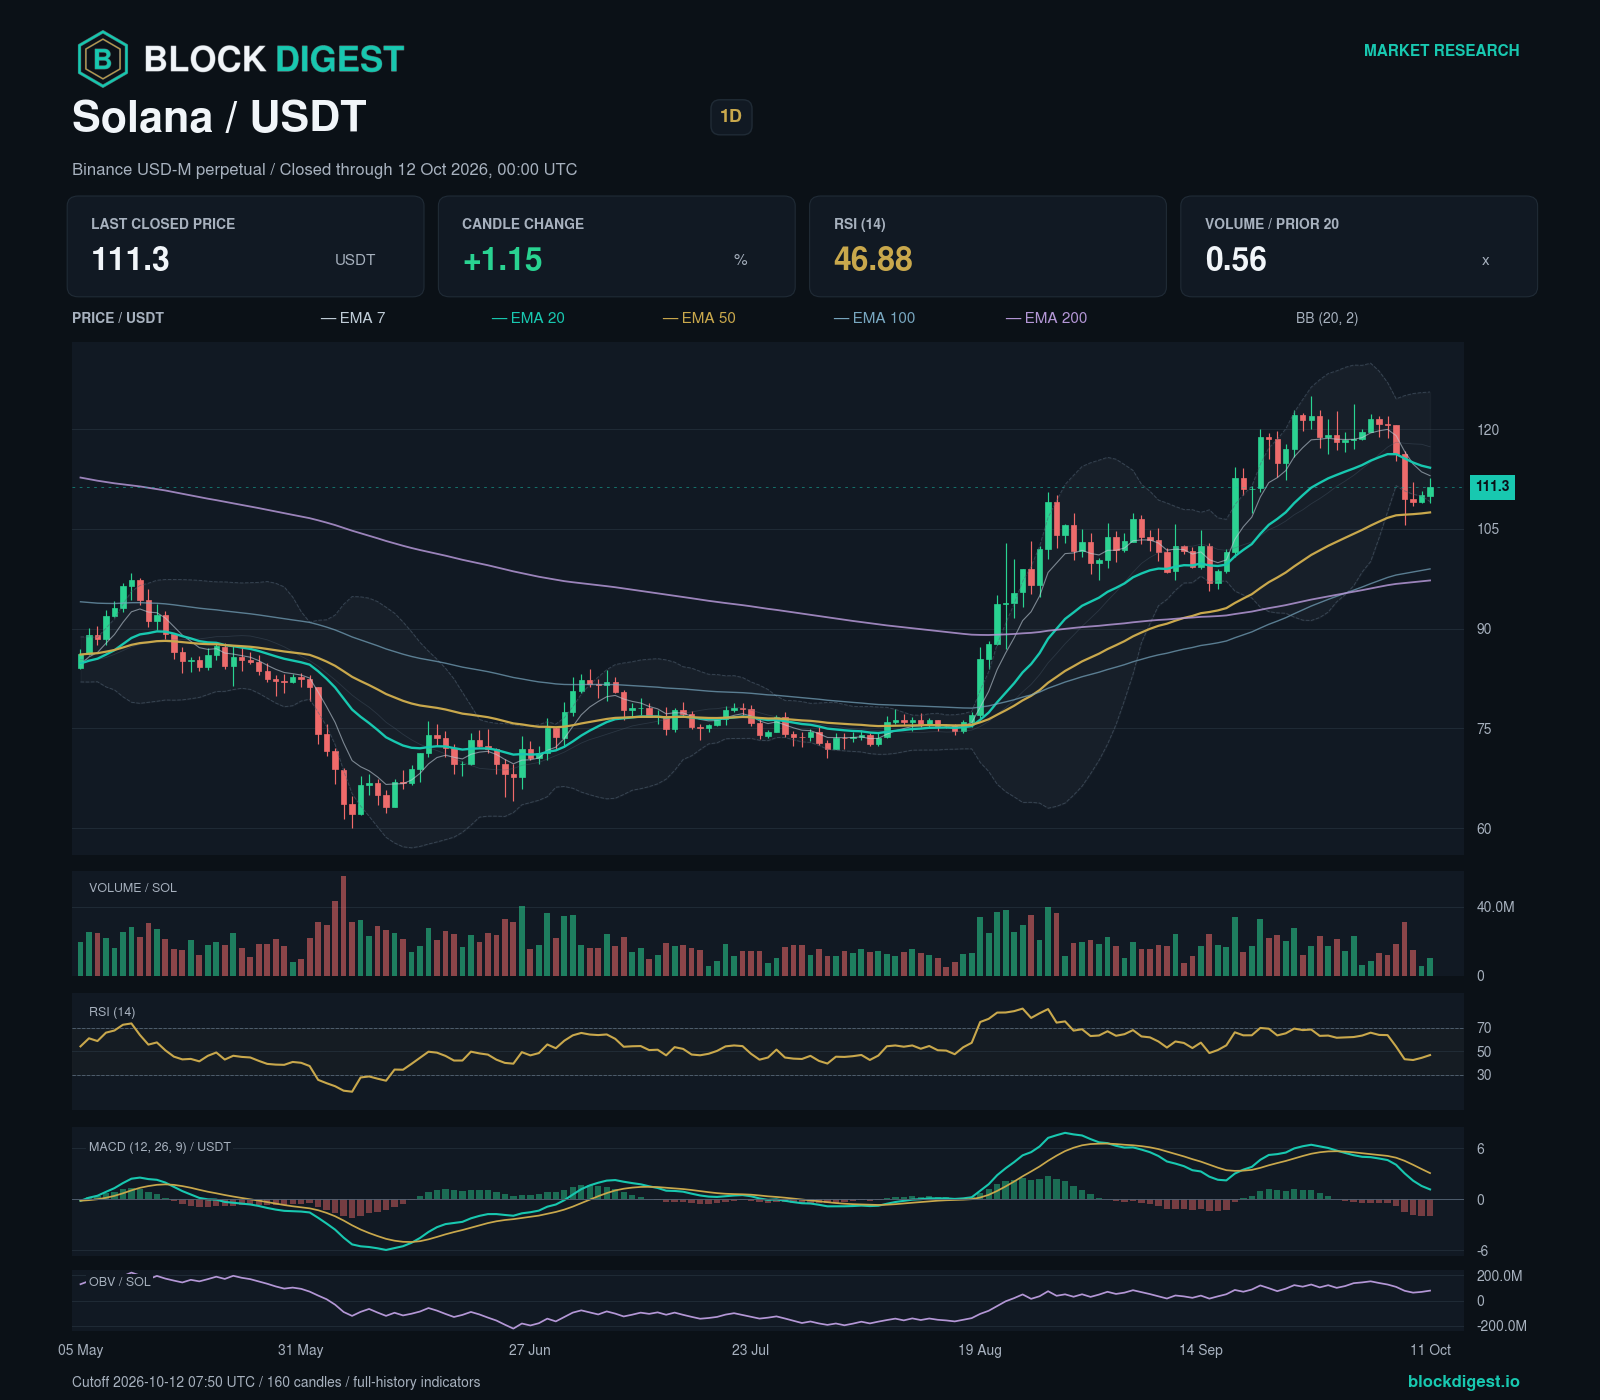Click the Cutoff 2026-10-12 footer text
This screenshot has height=1400, width=1600.
(276, 1382)
